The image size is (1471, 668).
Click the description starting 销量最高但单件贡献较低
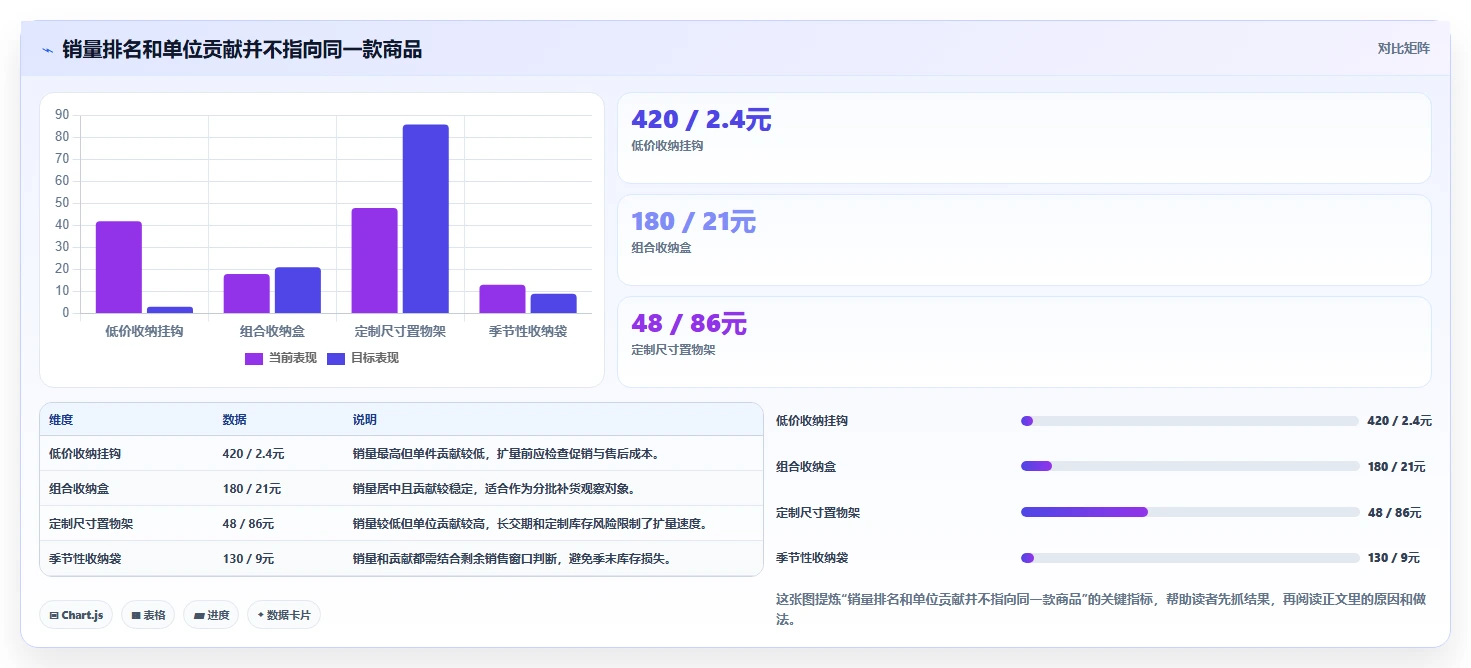pyautogui.click(x=506, y=454)
